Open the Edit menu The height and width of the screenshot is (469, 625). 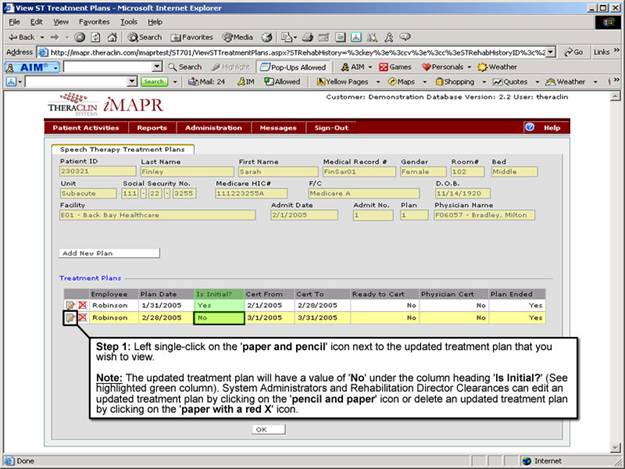36,22
